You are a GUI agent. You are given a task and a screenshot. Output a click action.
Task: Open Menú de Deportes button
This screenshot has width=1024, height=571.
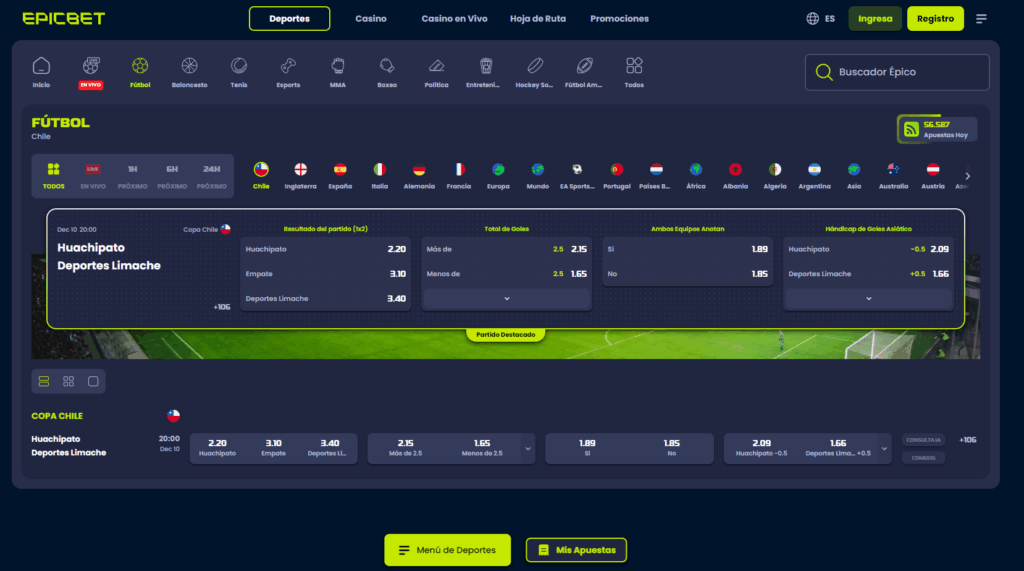[447, 550]
